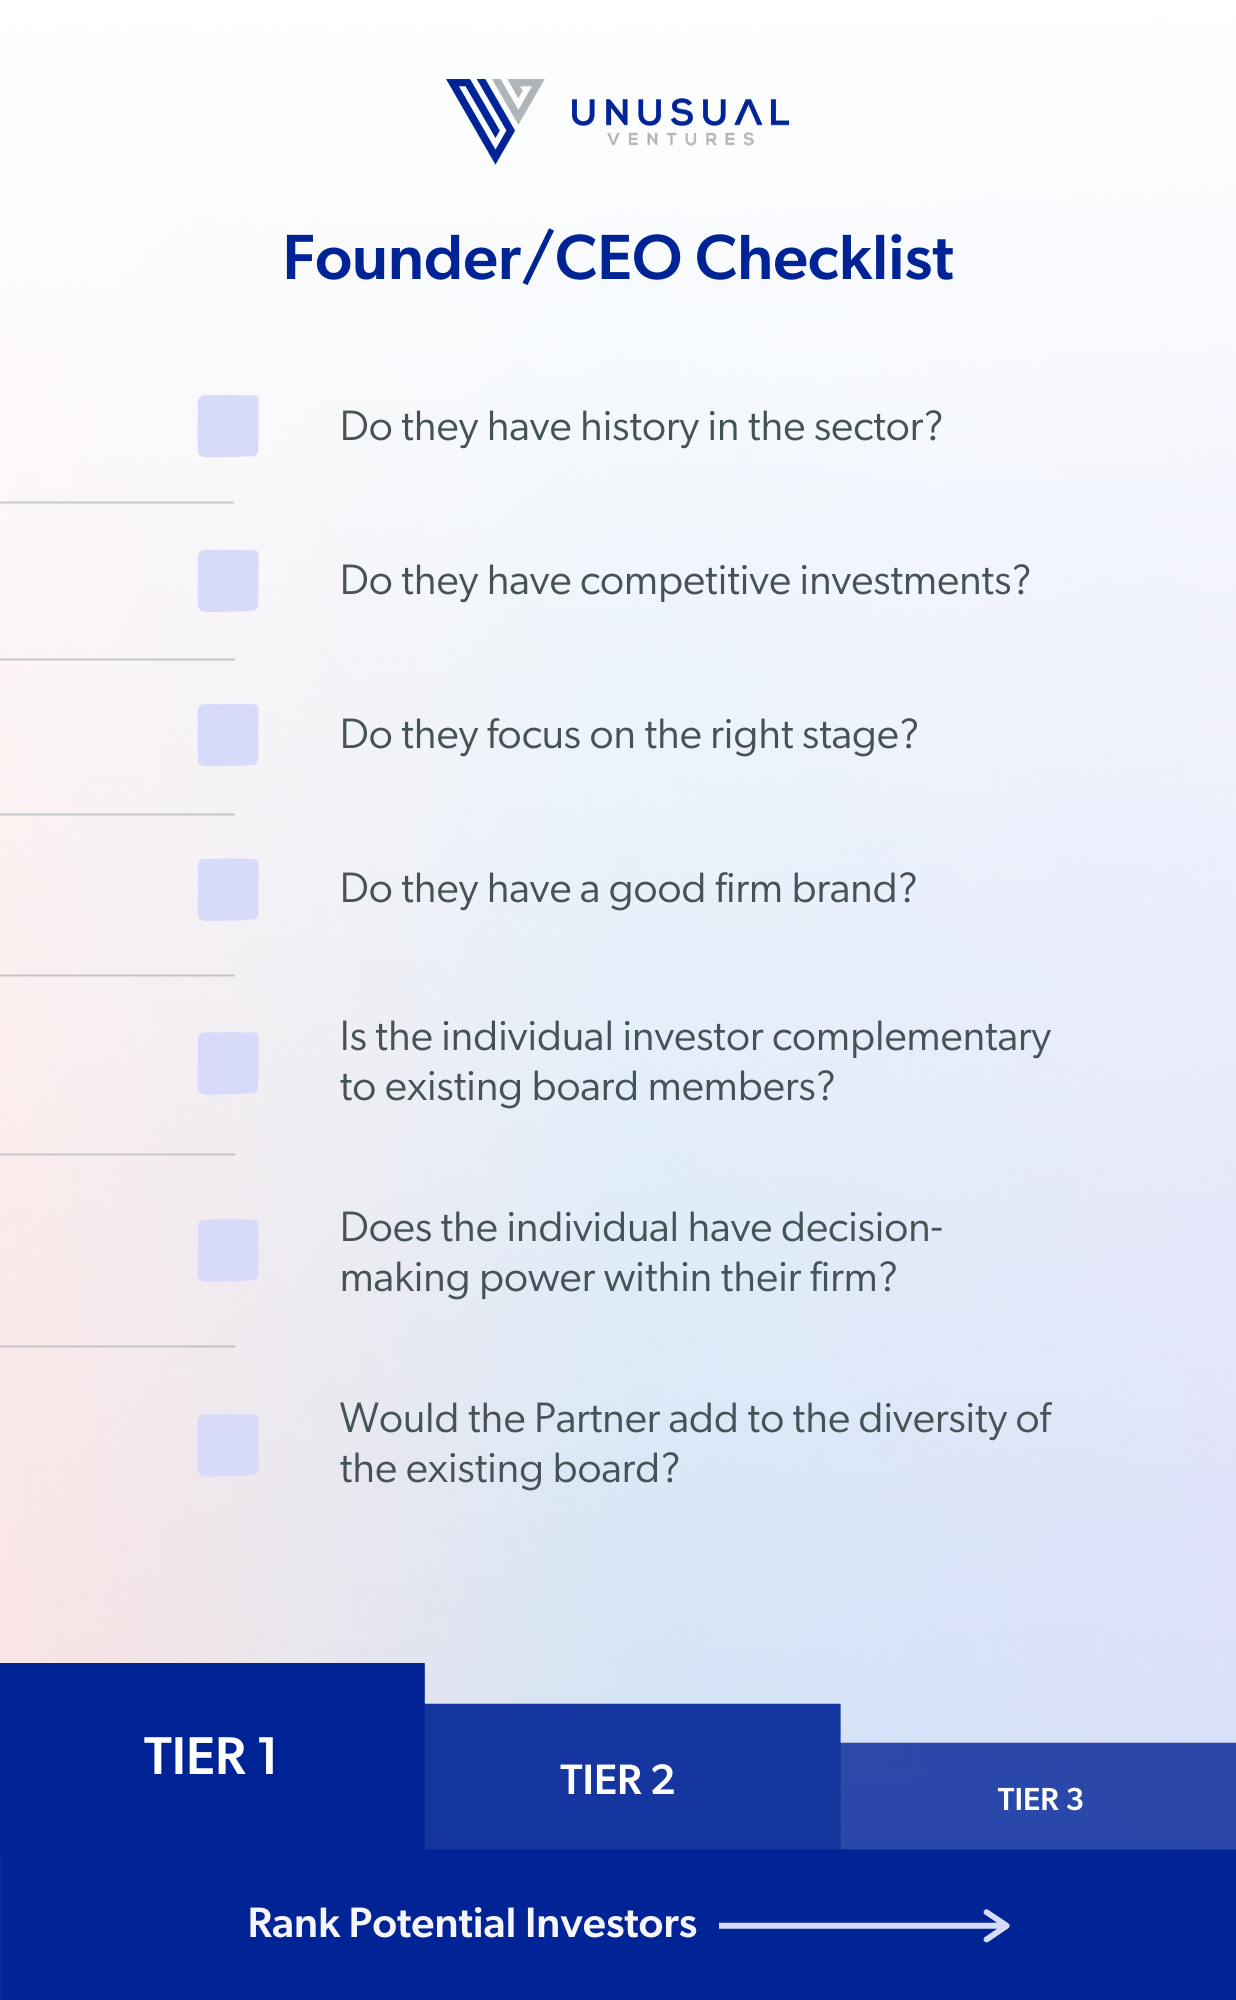The height and width of the screenshot is (2000, 1236).
Task: Click the competitive investments question text
Action: pyautogui.click(x=685, y=582)
